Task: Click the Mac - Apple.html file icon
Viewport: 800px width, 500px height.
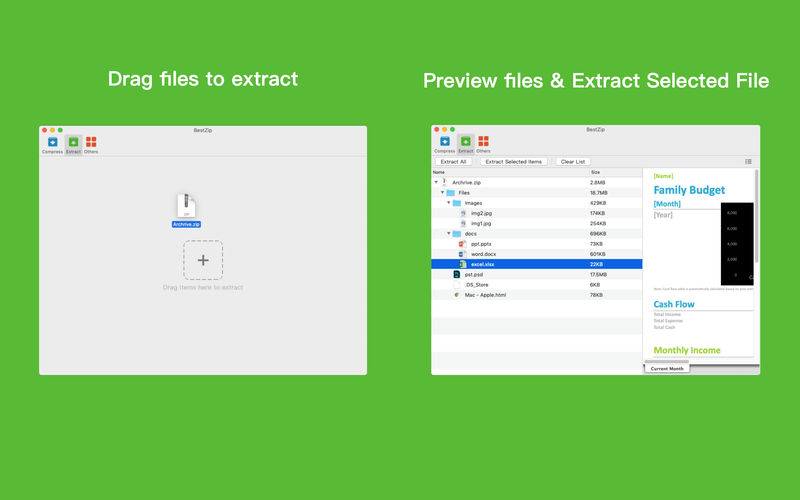Action: (457, 295)
